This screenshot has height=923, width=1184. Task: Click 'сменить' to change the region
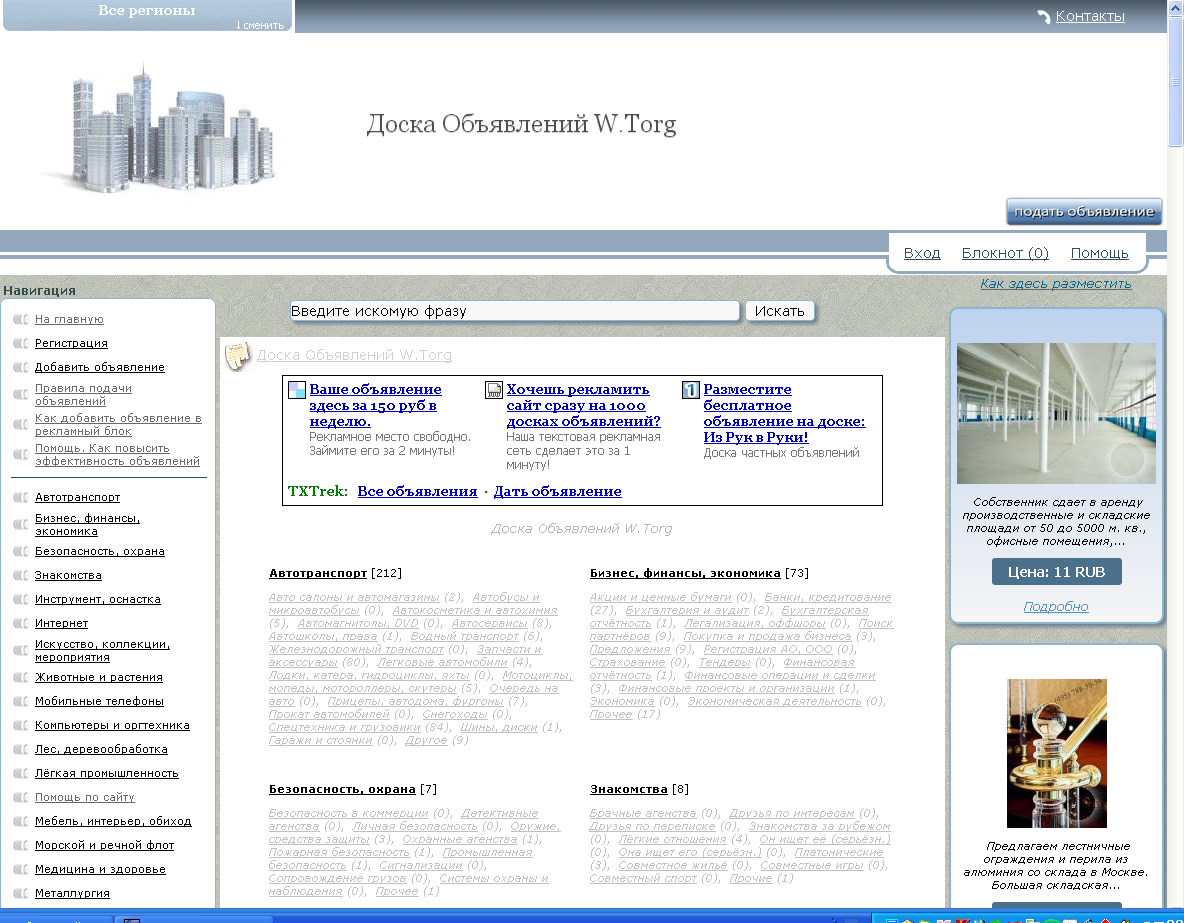point(260,25)
